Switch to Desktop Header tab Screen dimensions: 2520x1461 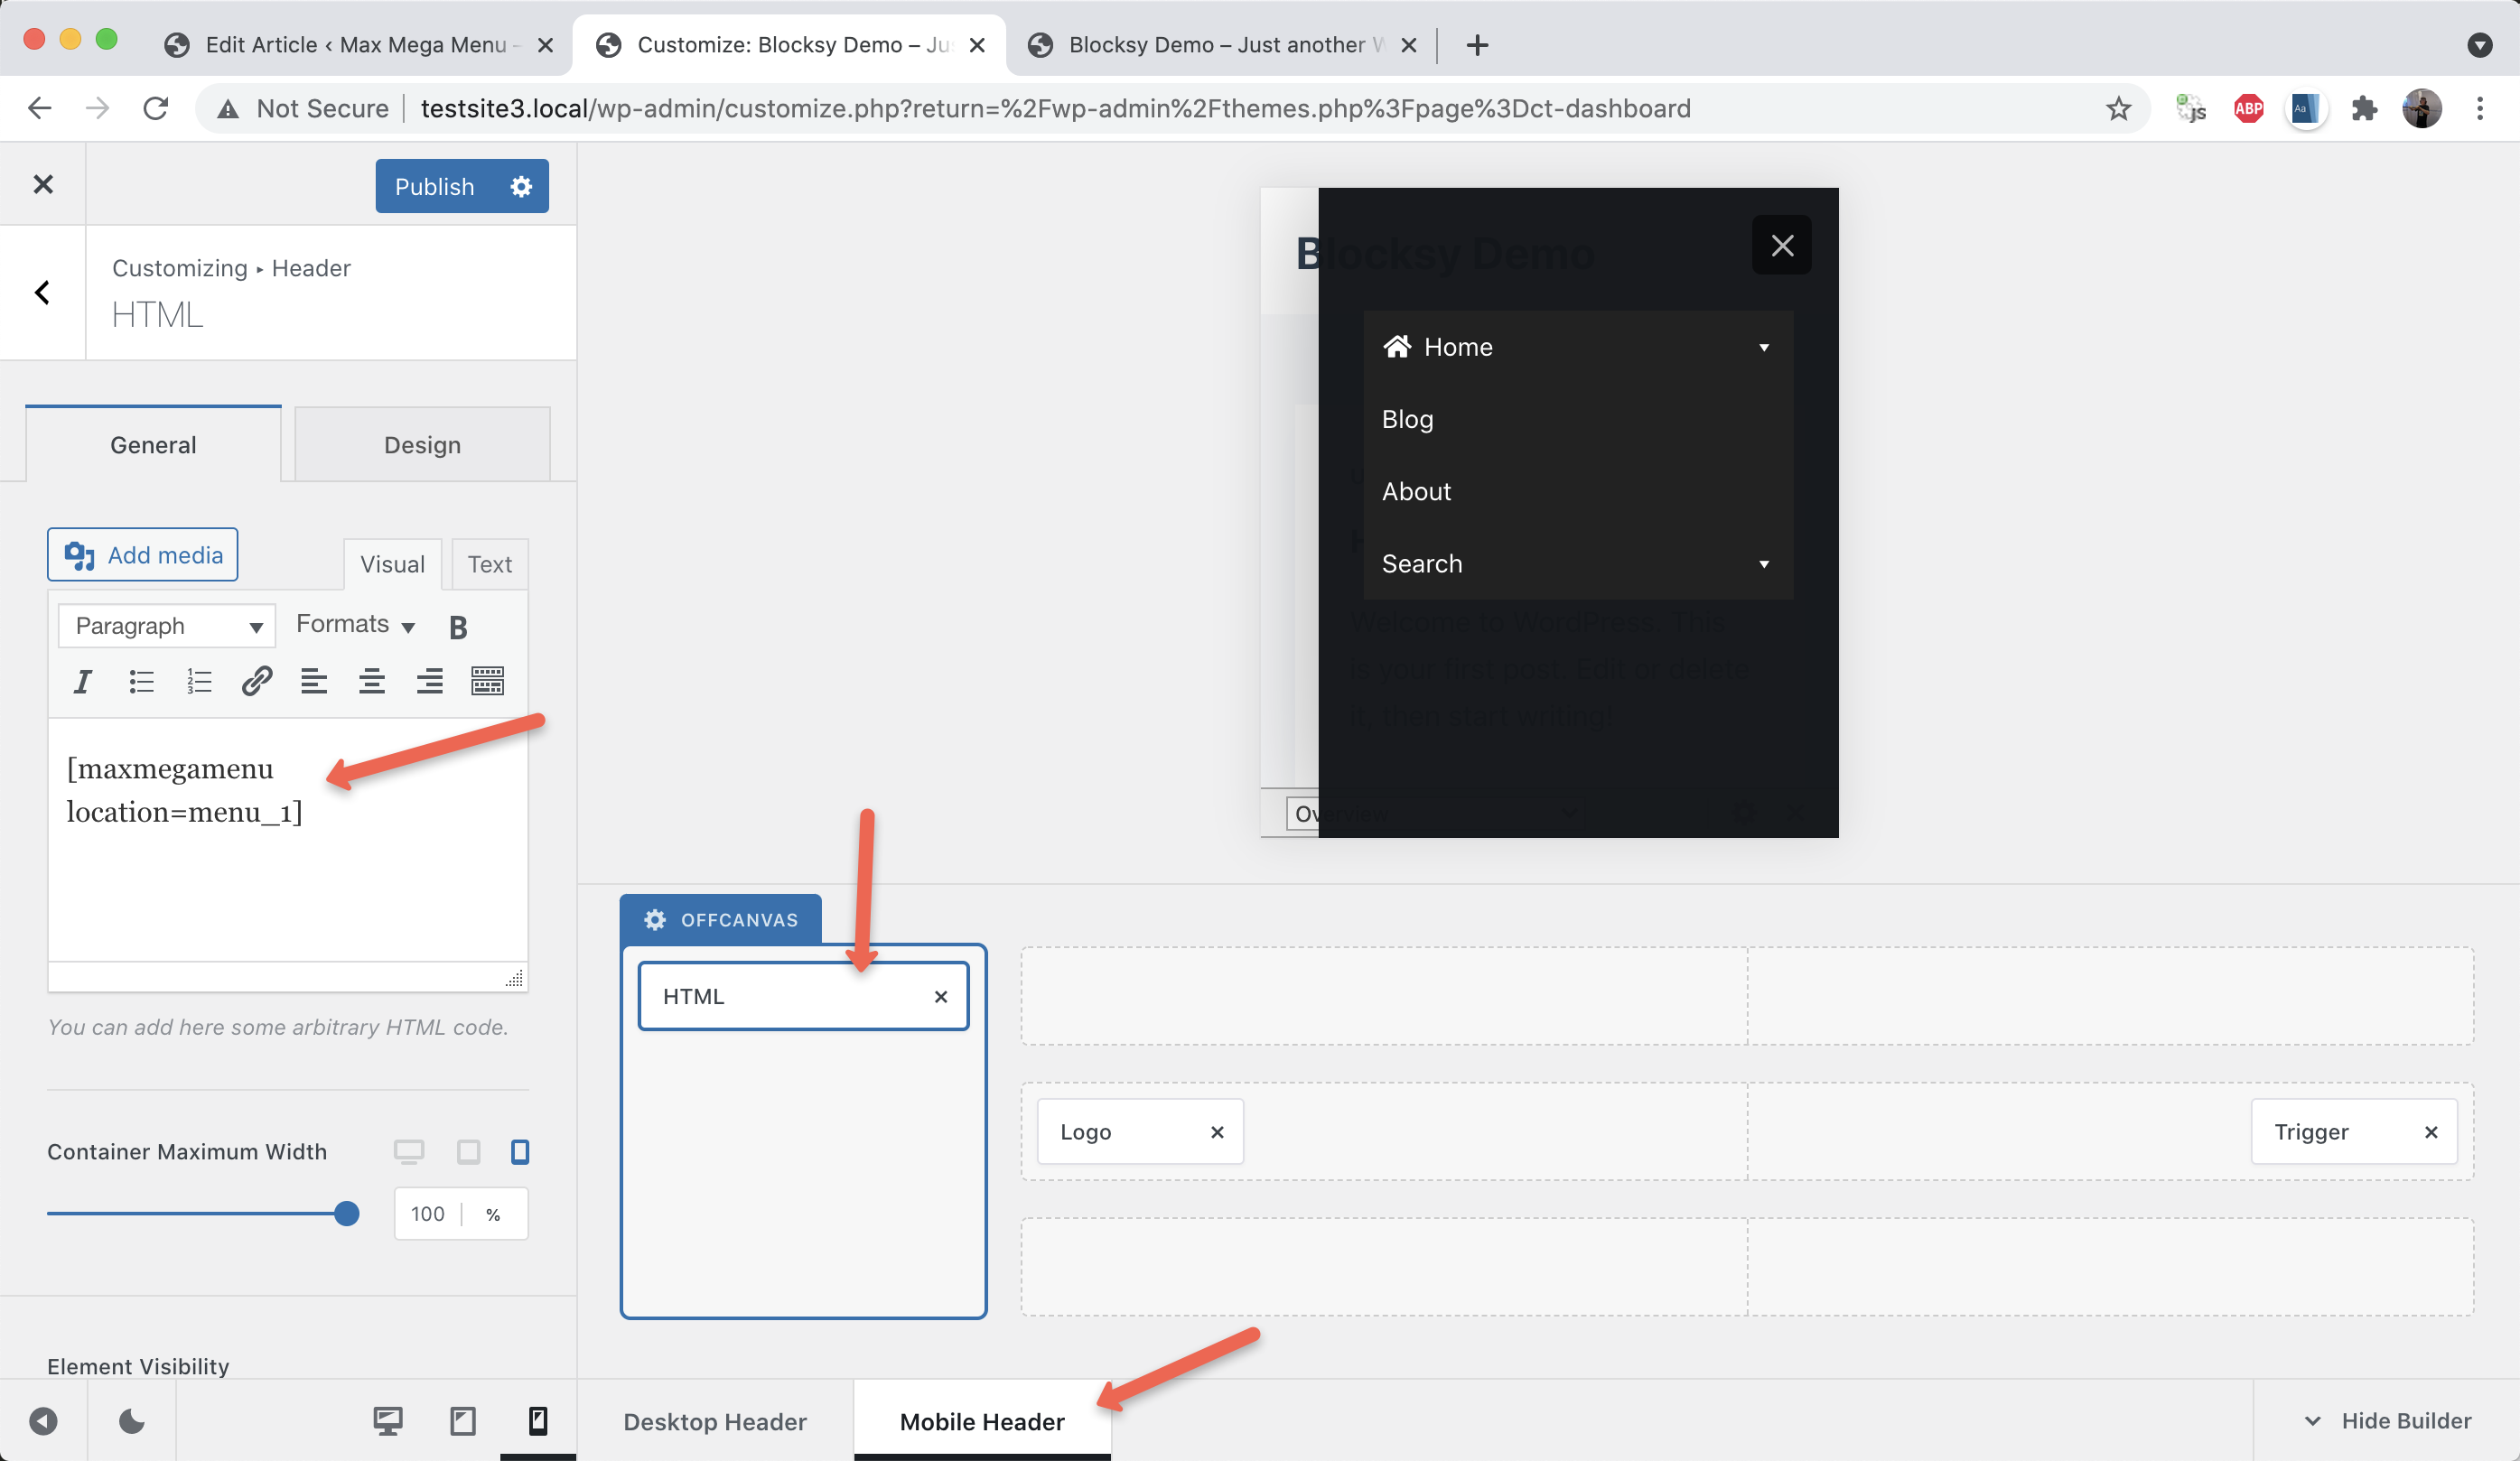pos(715,1421)
